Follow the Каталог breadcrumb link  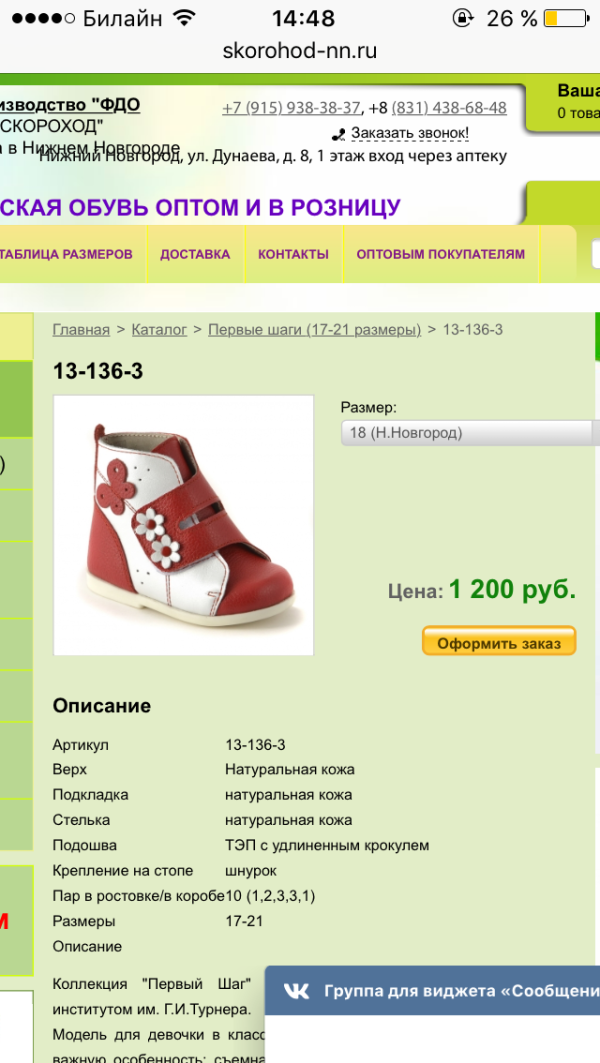coord(159,330)
